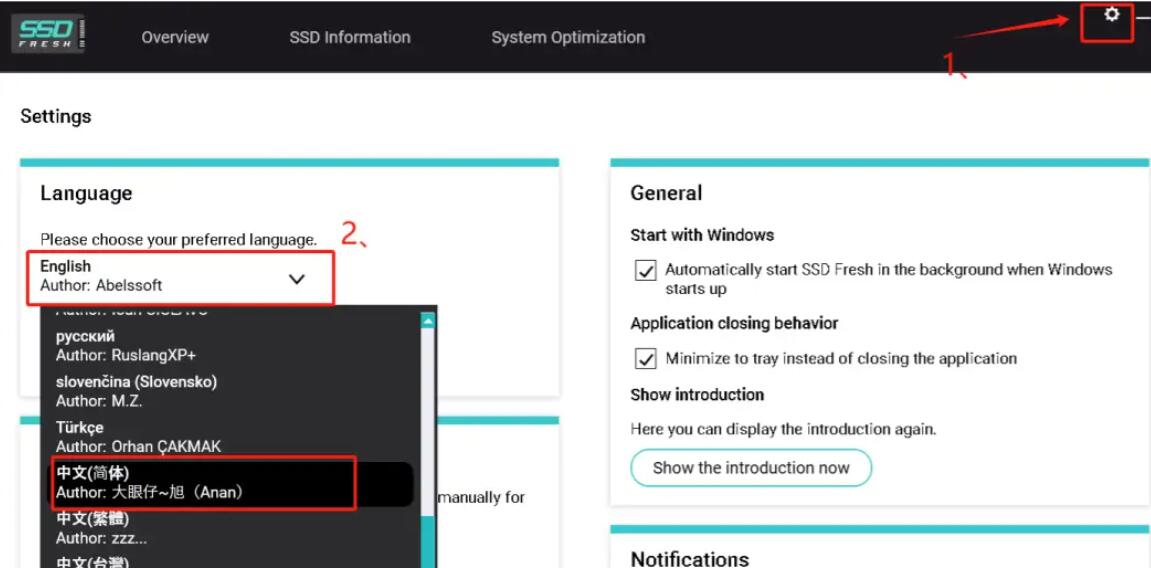The width and height of the screenshot is (1151, 568).
Task: Select 中文(繁體) language option
Action: coord(233,528)
